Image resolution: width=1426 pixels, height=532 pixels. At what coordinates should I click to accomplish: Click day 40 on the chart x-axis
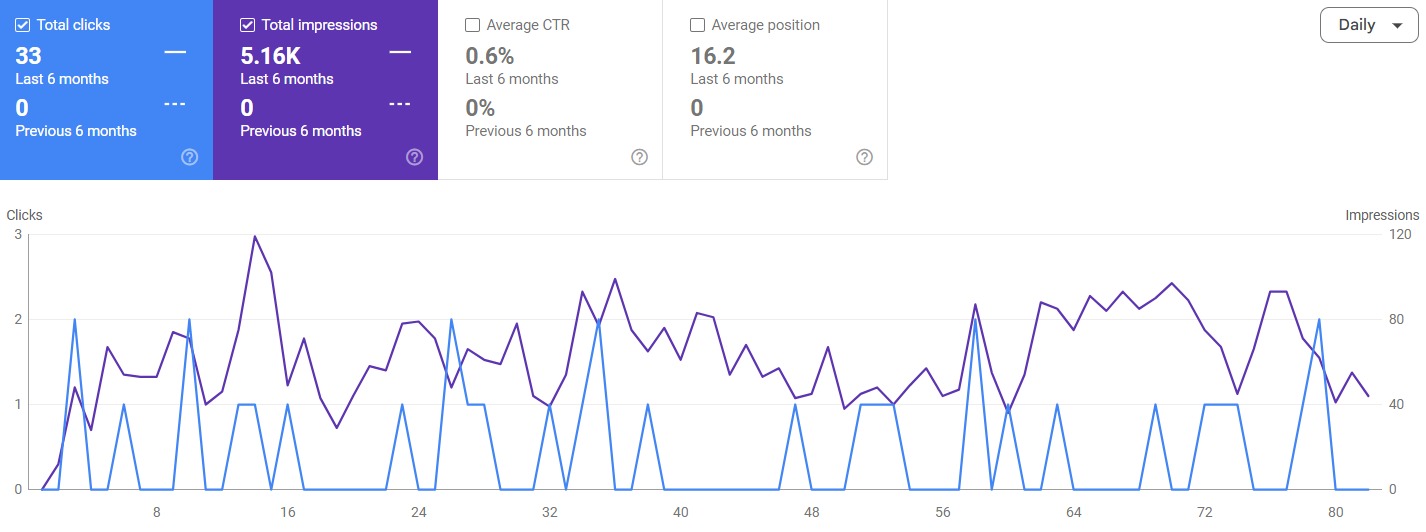point(680,513)
